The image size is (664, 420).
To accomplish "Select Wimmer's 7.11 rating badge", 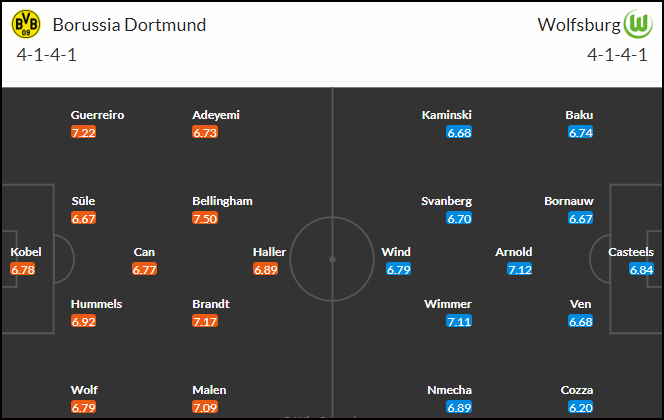I will 459,321.
